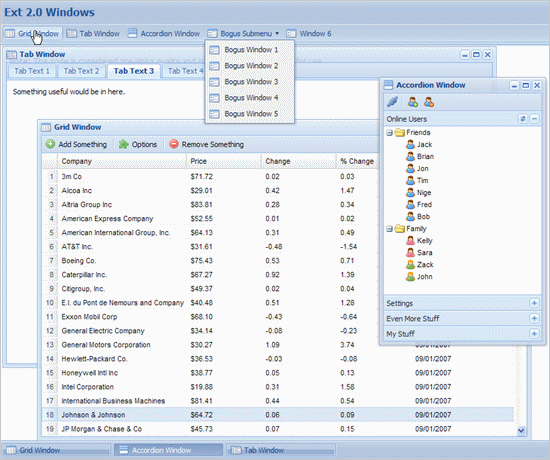Open Window 6 from top toolbar
The height and width of the screenshot is (460, 550).
tap(309, 34)
